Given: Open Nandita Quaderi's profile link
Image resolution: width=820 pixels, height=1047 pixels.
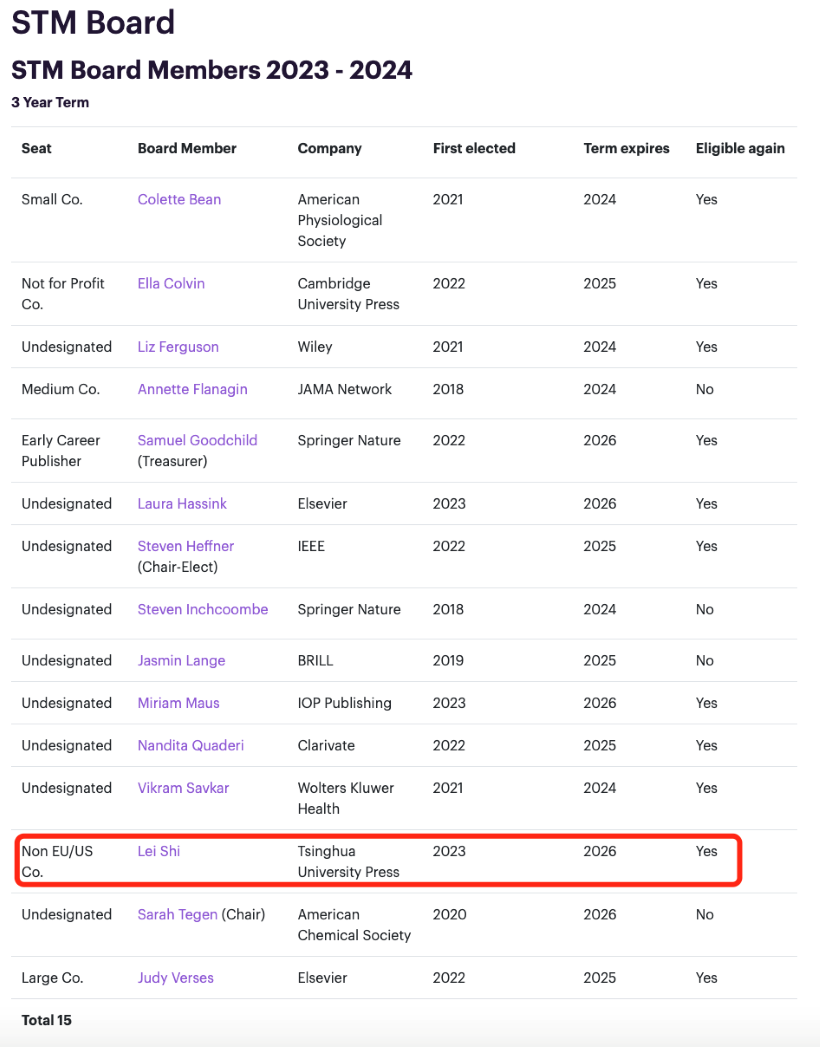Looking at the screenshot, I should click(191, 745).
